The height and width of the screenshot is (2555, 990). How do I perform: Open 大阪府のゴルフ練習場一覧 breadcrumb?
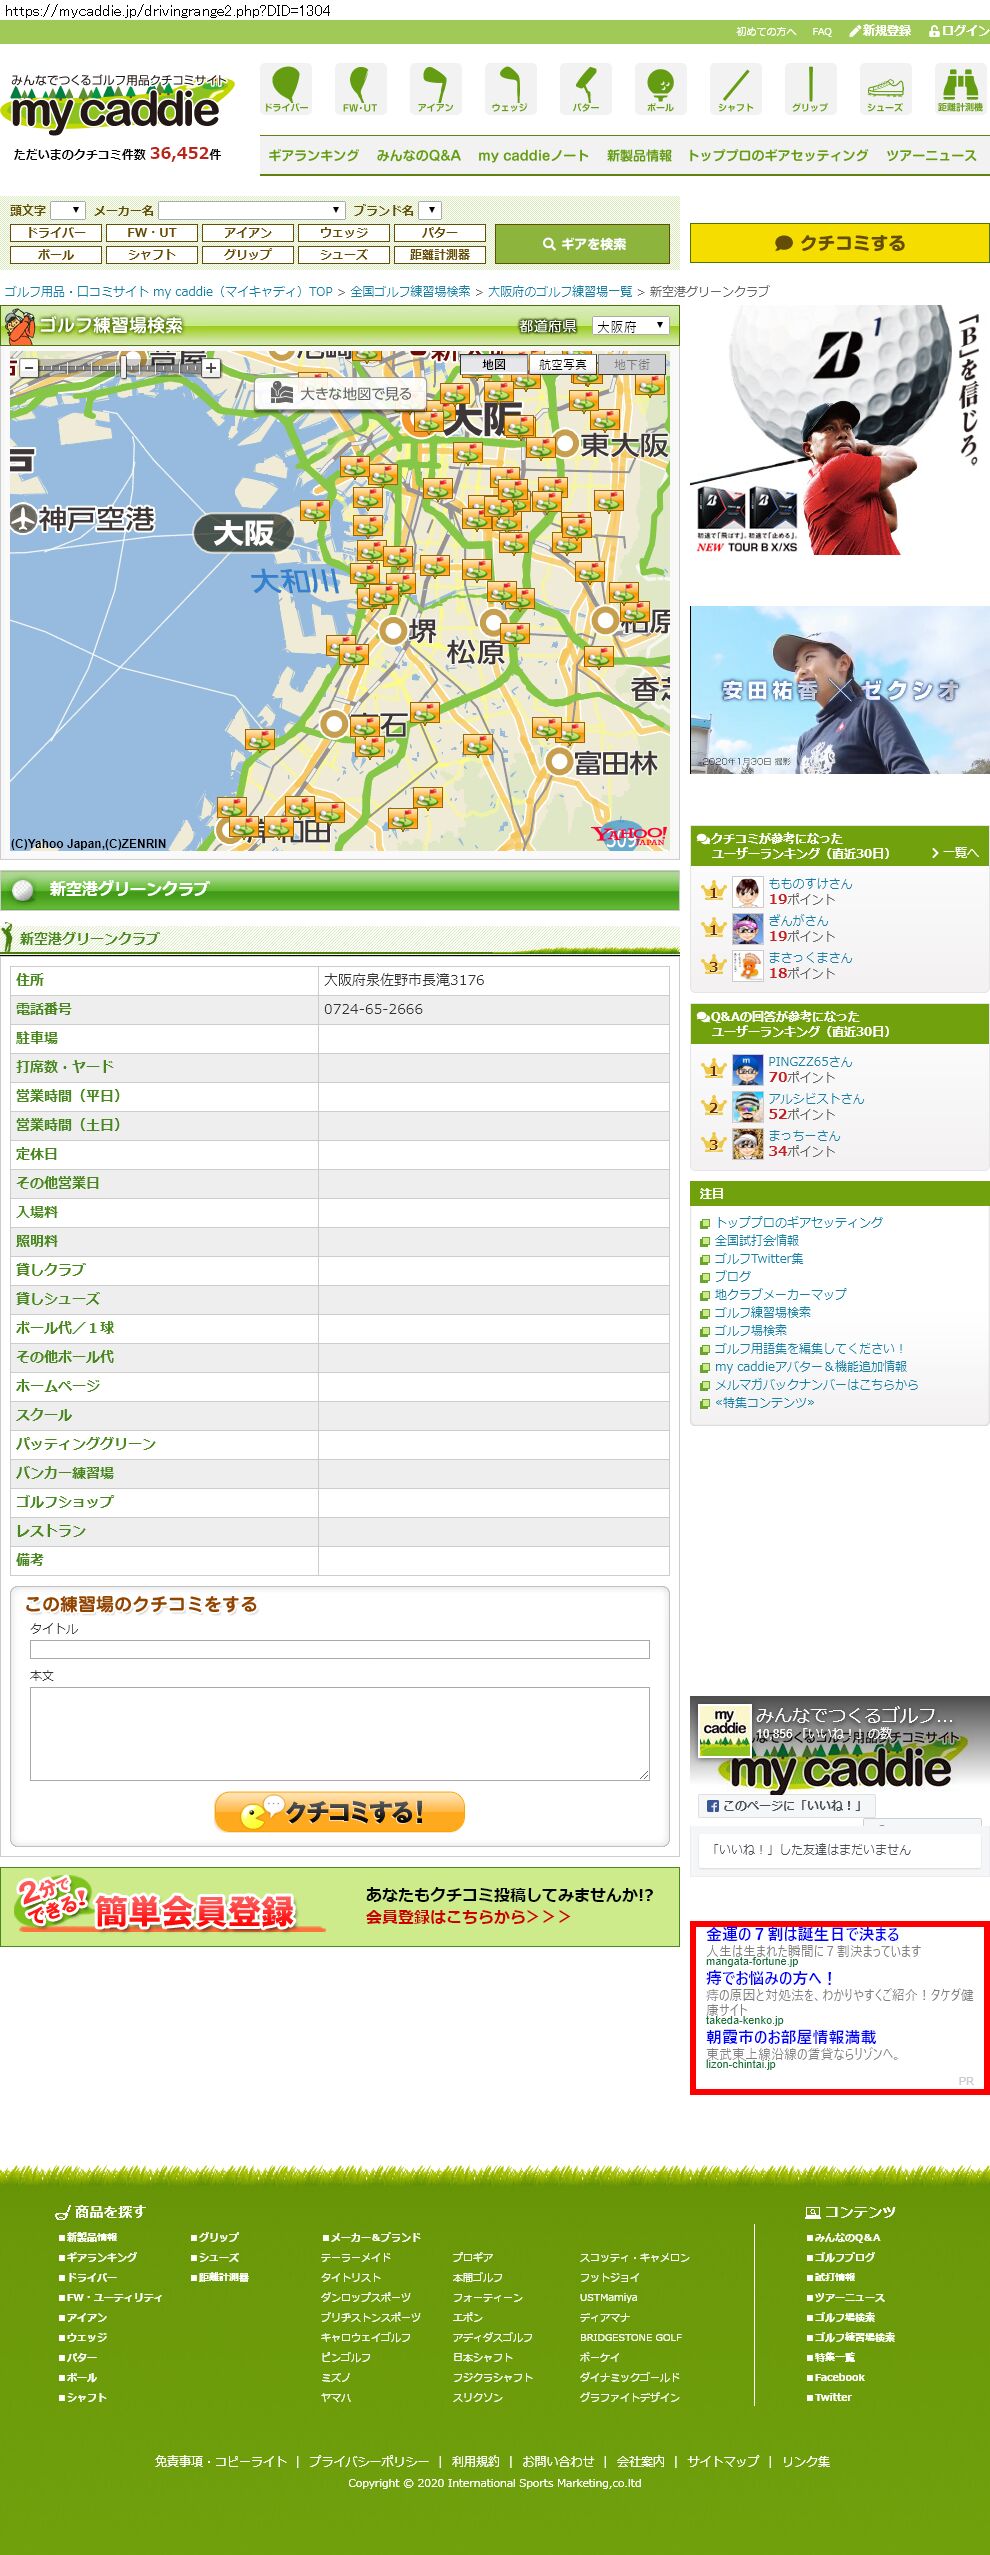coord(560,292)
